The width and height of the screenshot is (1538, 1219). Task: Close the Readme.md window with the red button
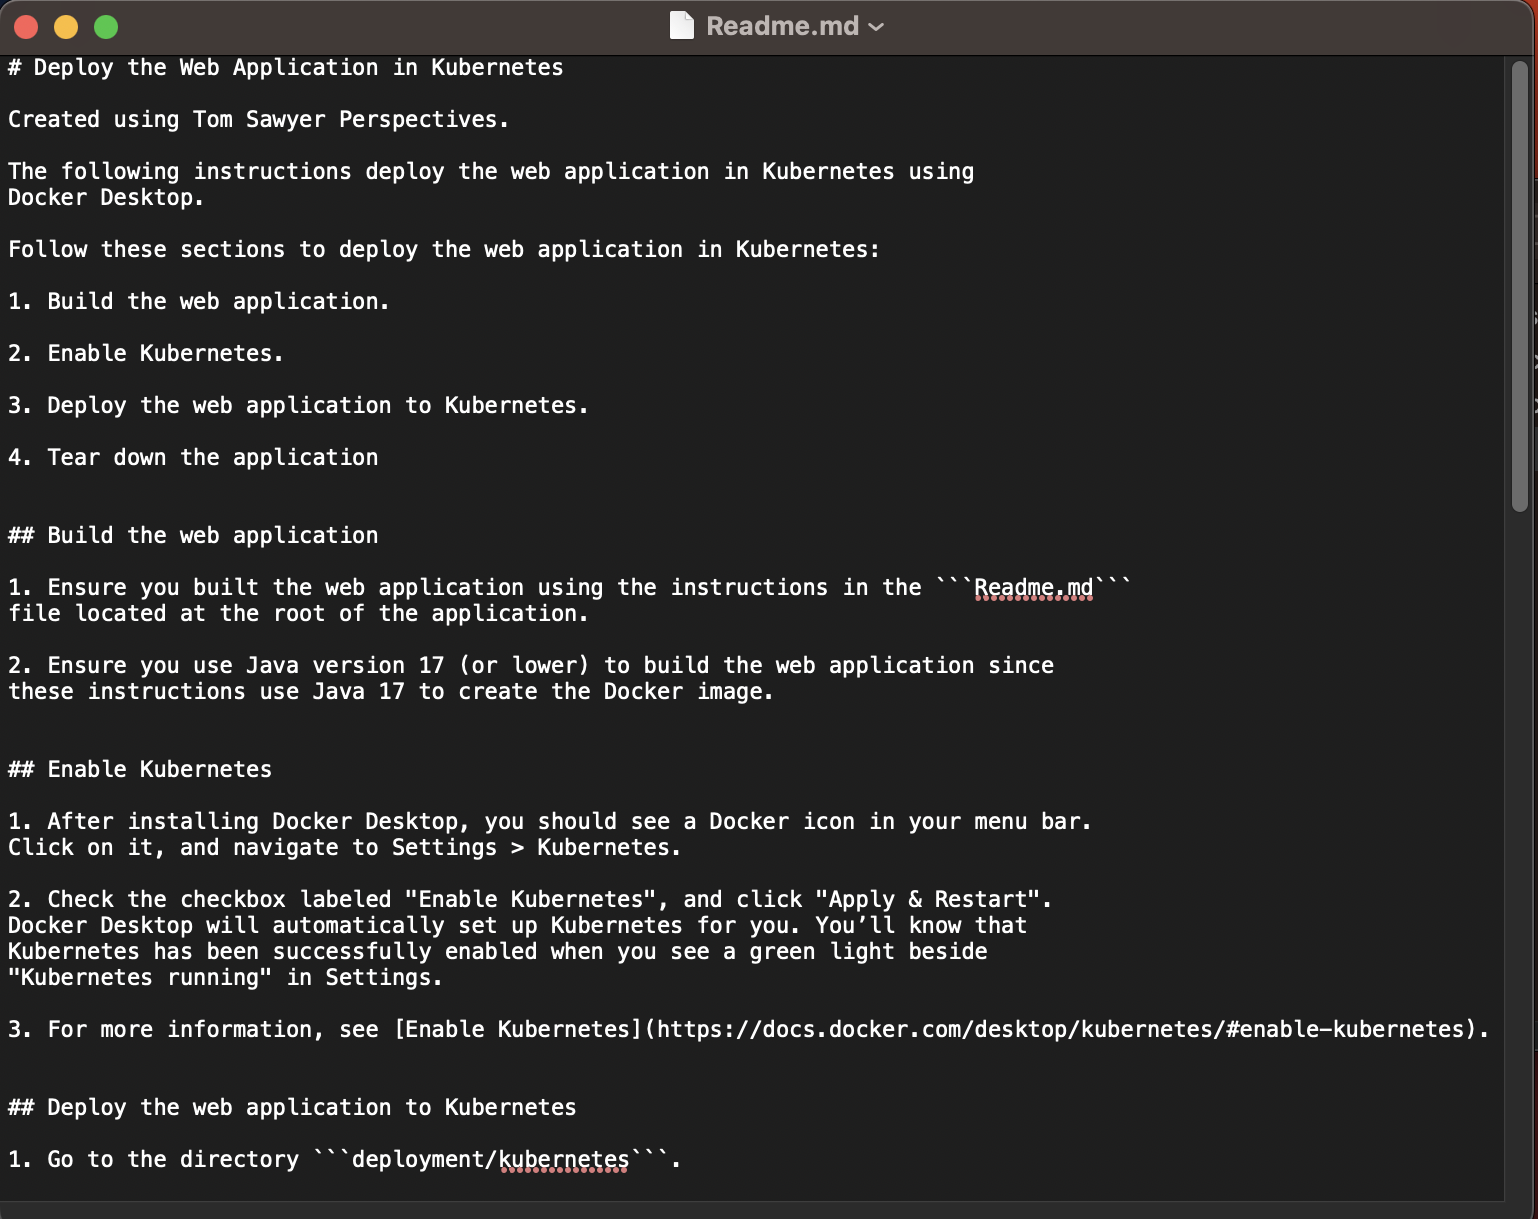(26, 27)
